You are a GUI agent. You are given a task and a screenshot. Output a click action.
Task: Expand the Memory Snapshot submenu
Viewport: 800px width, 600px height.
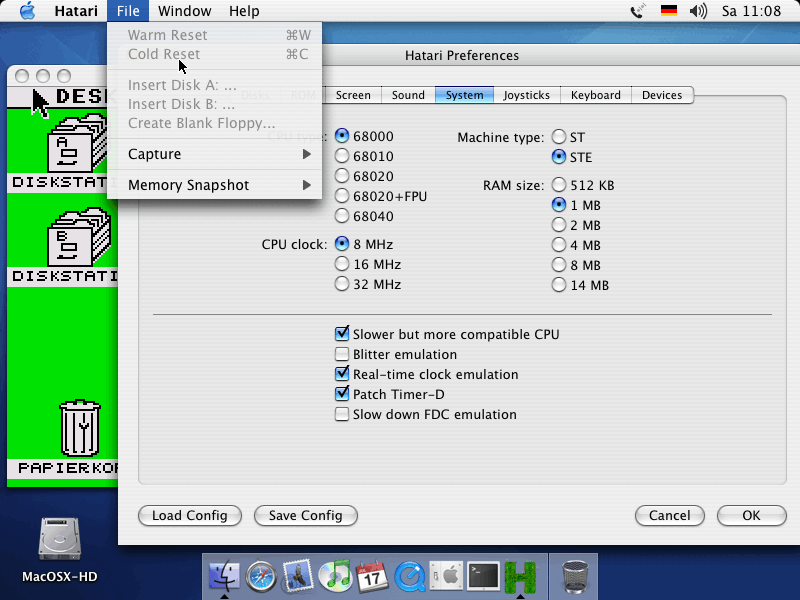pyautogui.click(x=214, y=185)
